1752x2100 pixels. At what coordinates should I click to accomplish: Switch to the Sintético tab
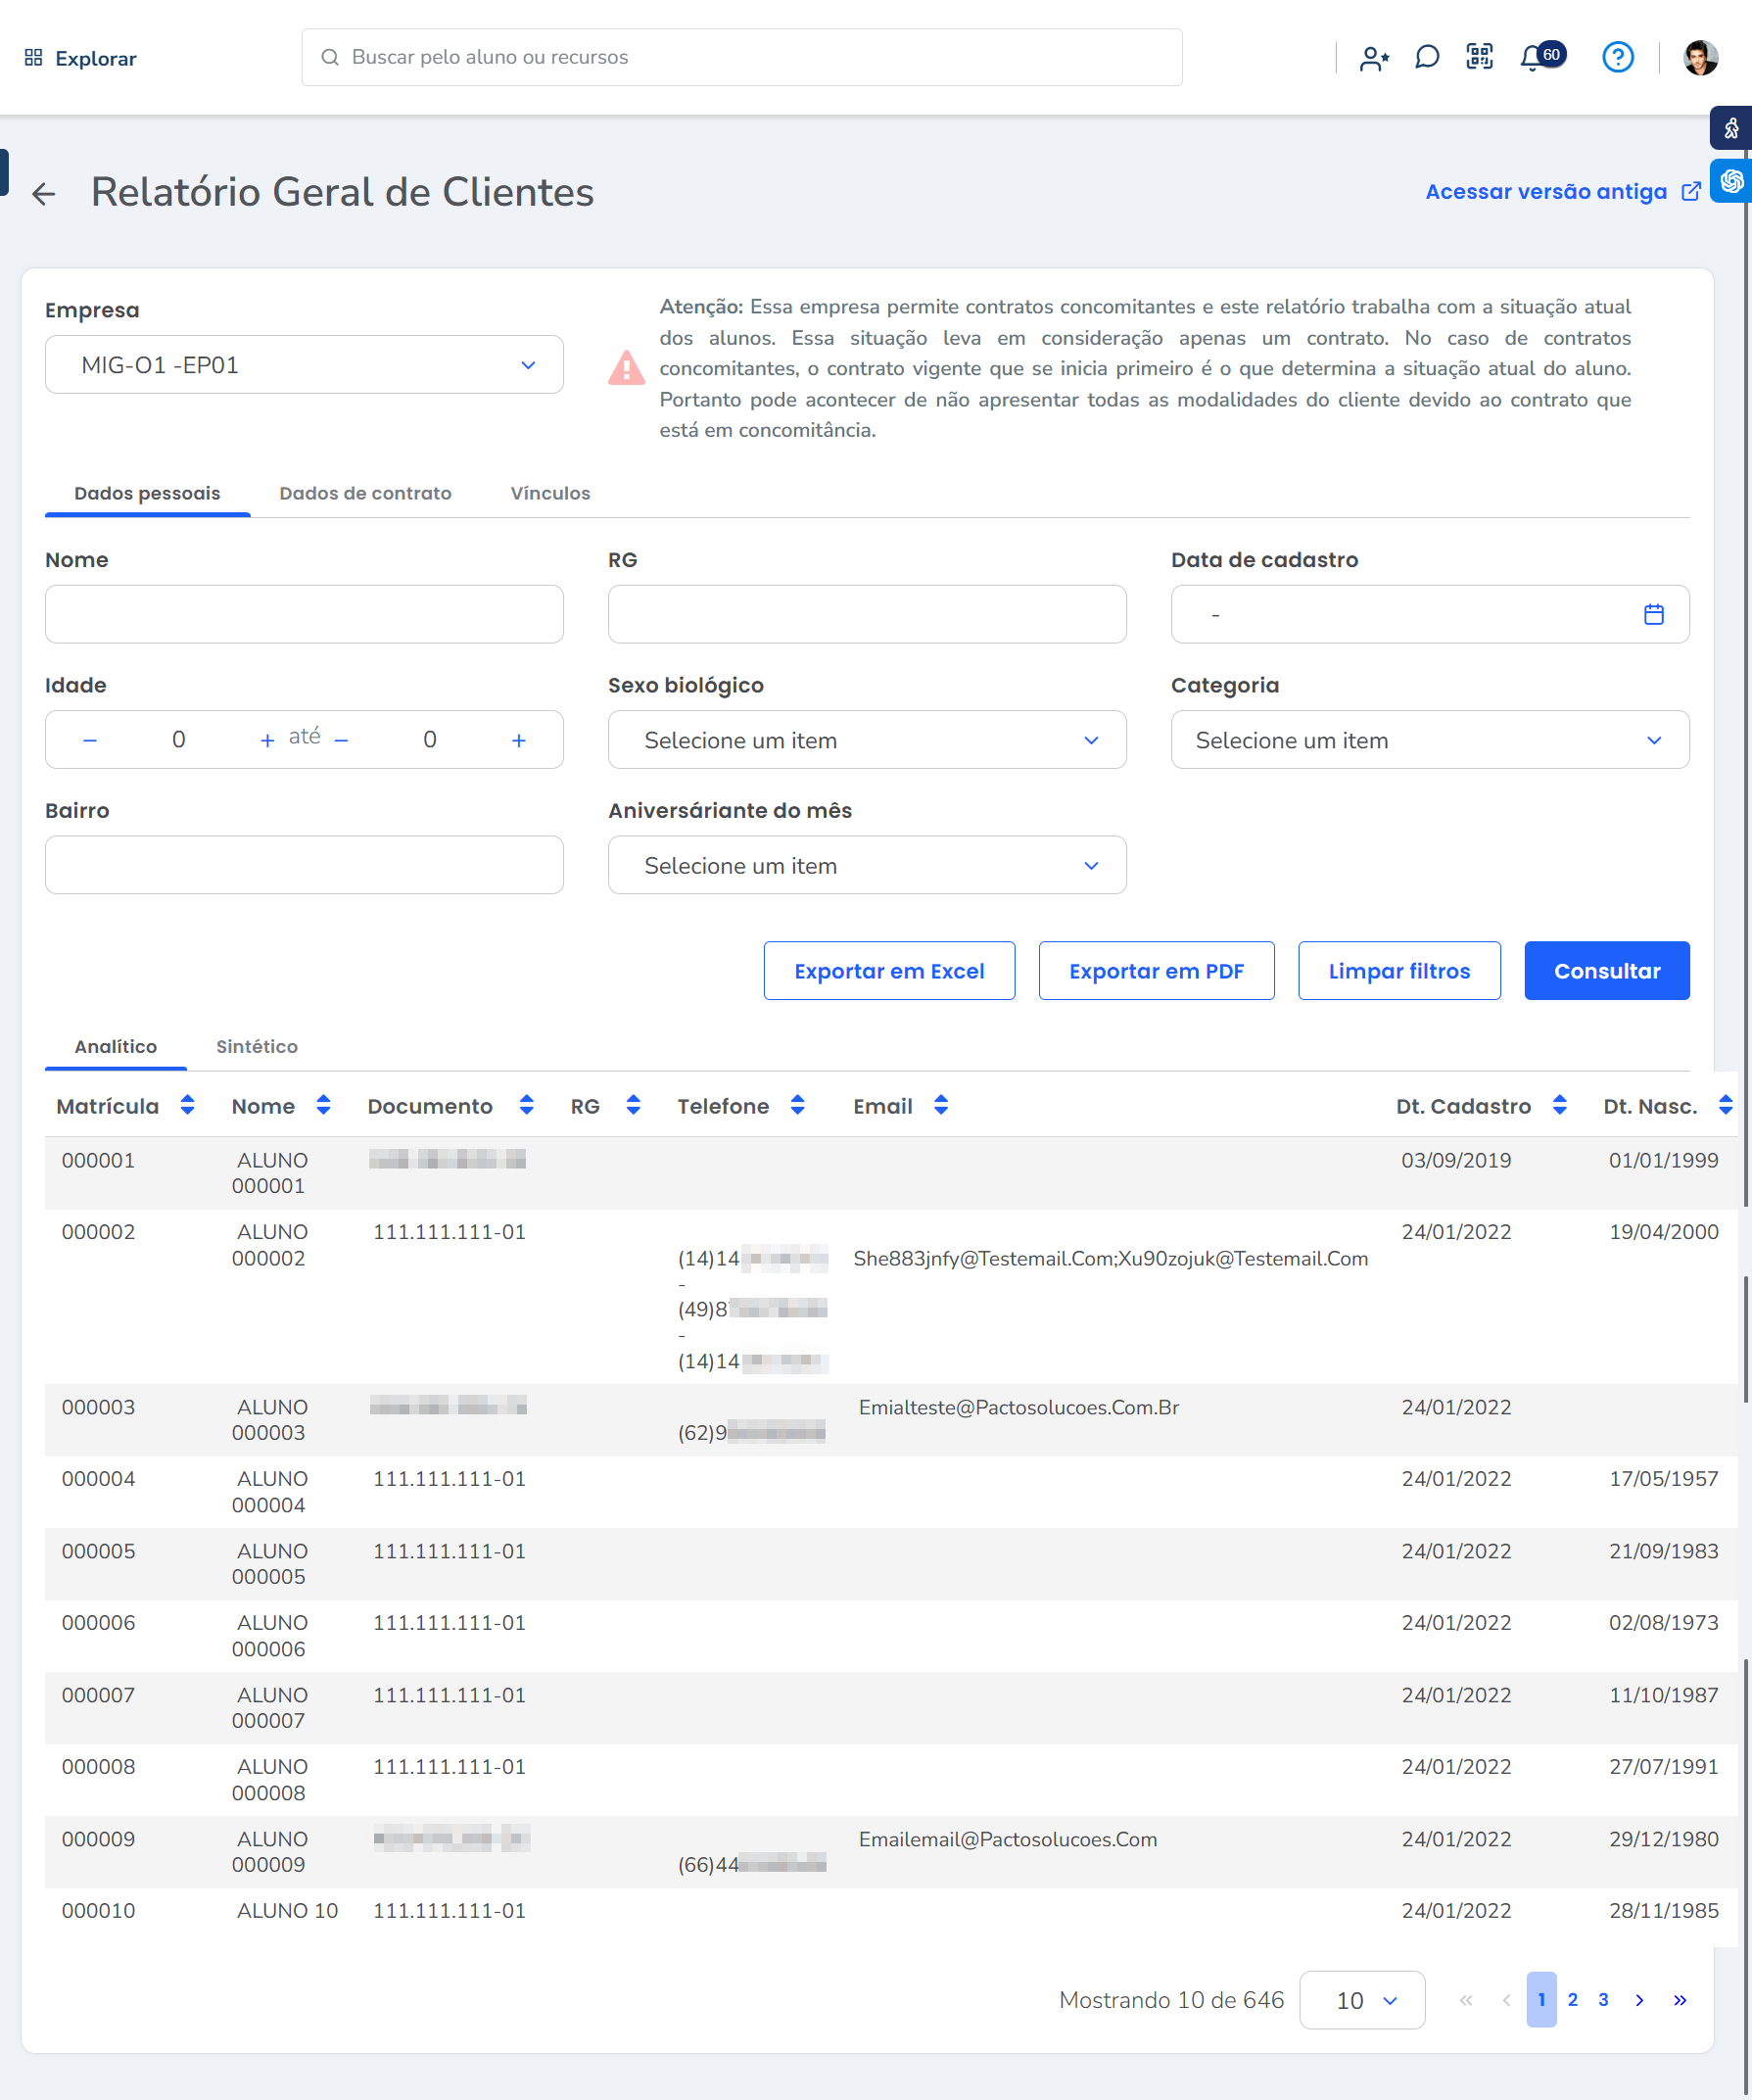point(257,1046)
